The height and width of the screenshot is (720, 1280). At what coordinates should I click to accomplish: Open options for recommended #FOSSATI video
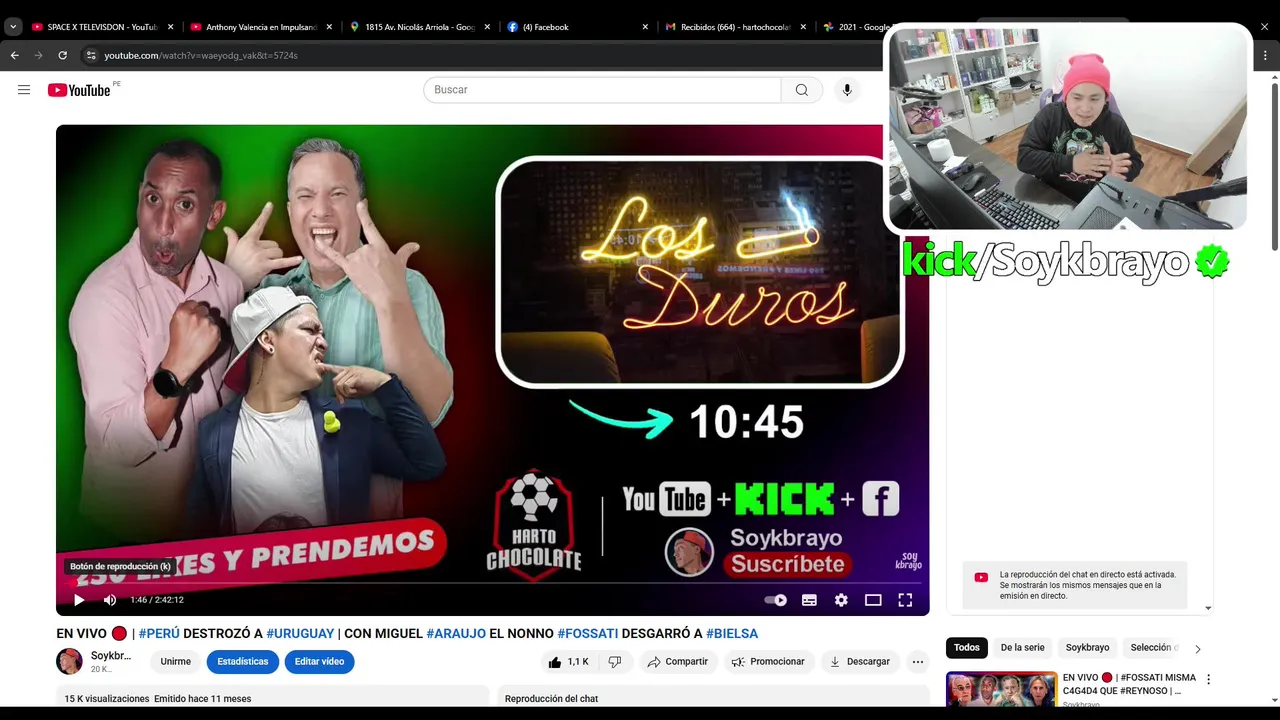[1208, 679]
